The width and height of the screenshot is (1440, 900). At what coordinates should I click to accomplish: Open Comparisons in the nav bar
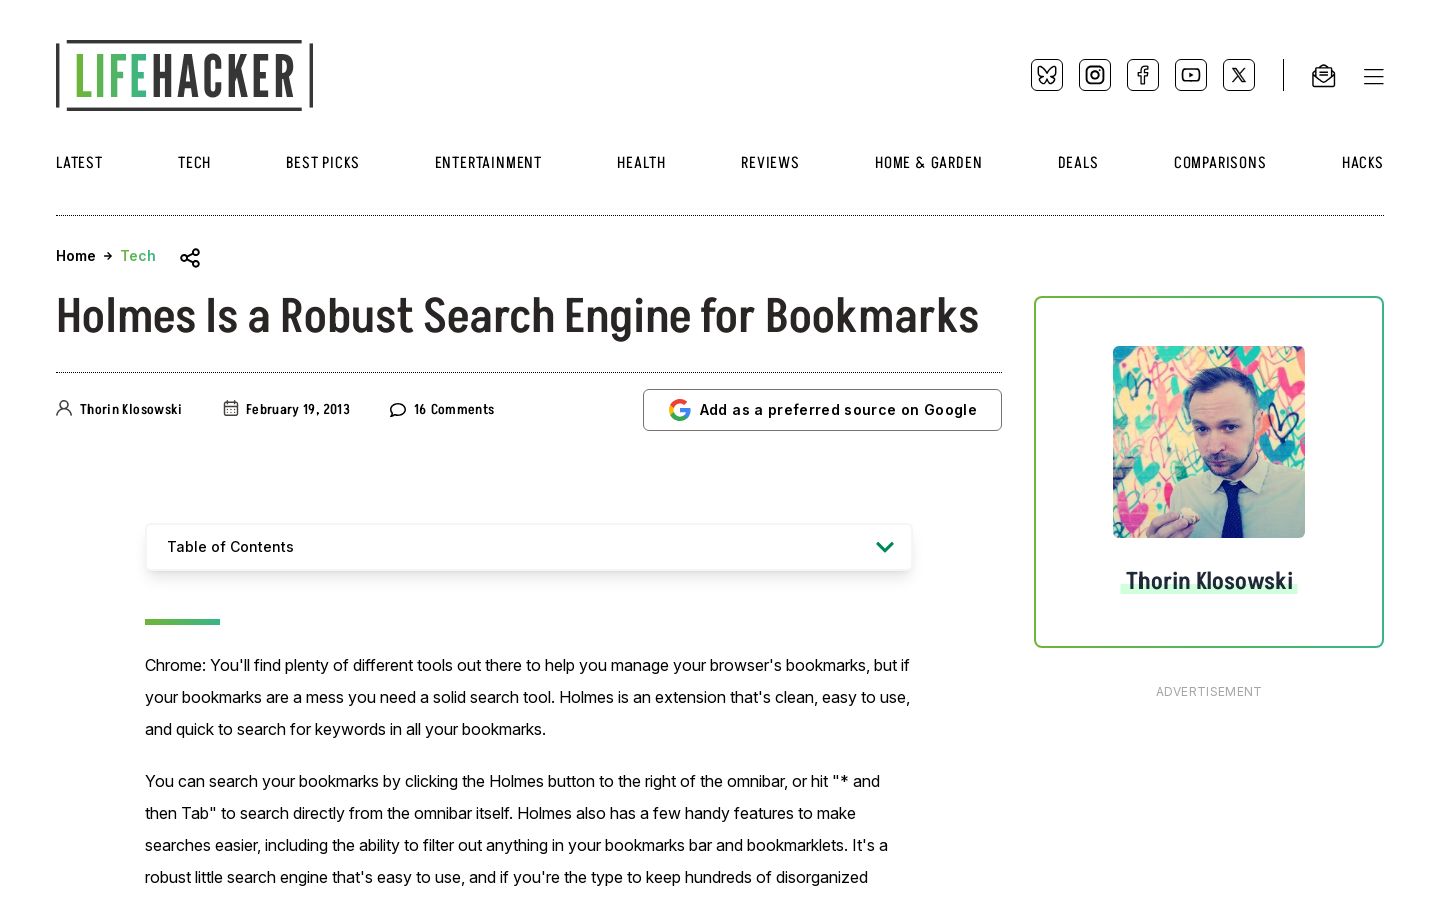pyautogui.click(x=1220, y=163)
